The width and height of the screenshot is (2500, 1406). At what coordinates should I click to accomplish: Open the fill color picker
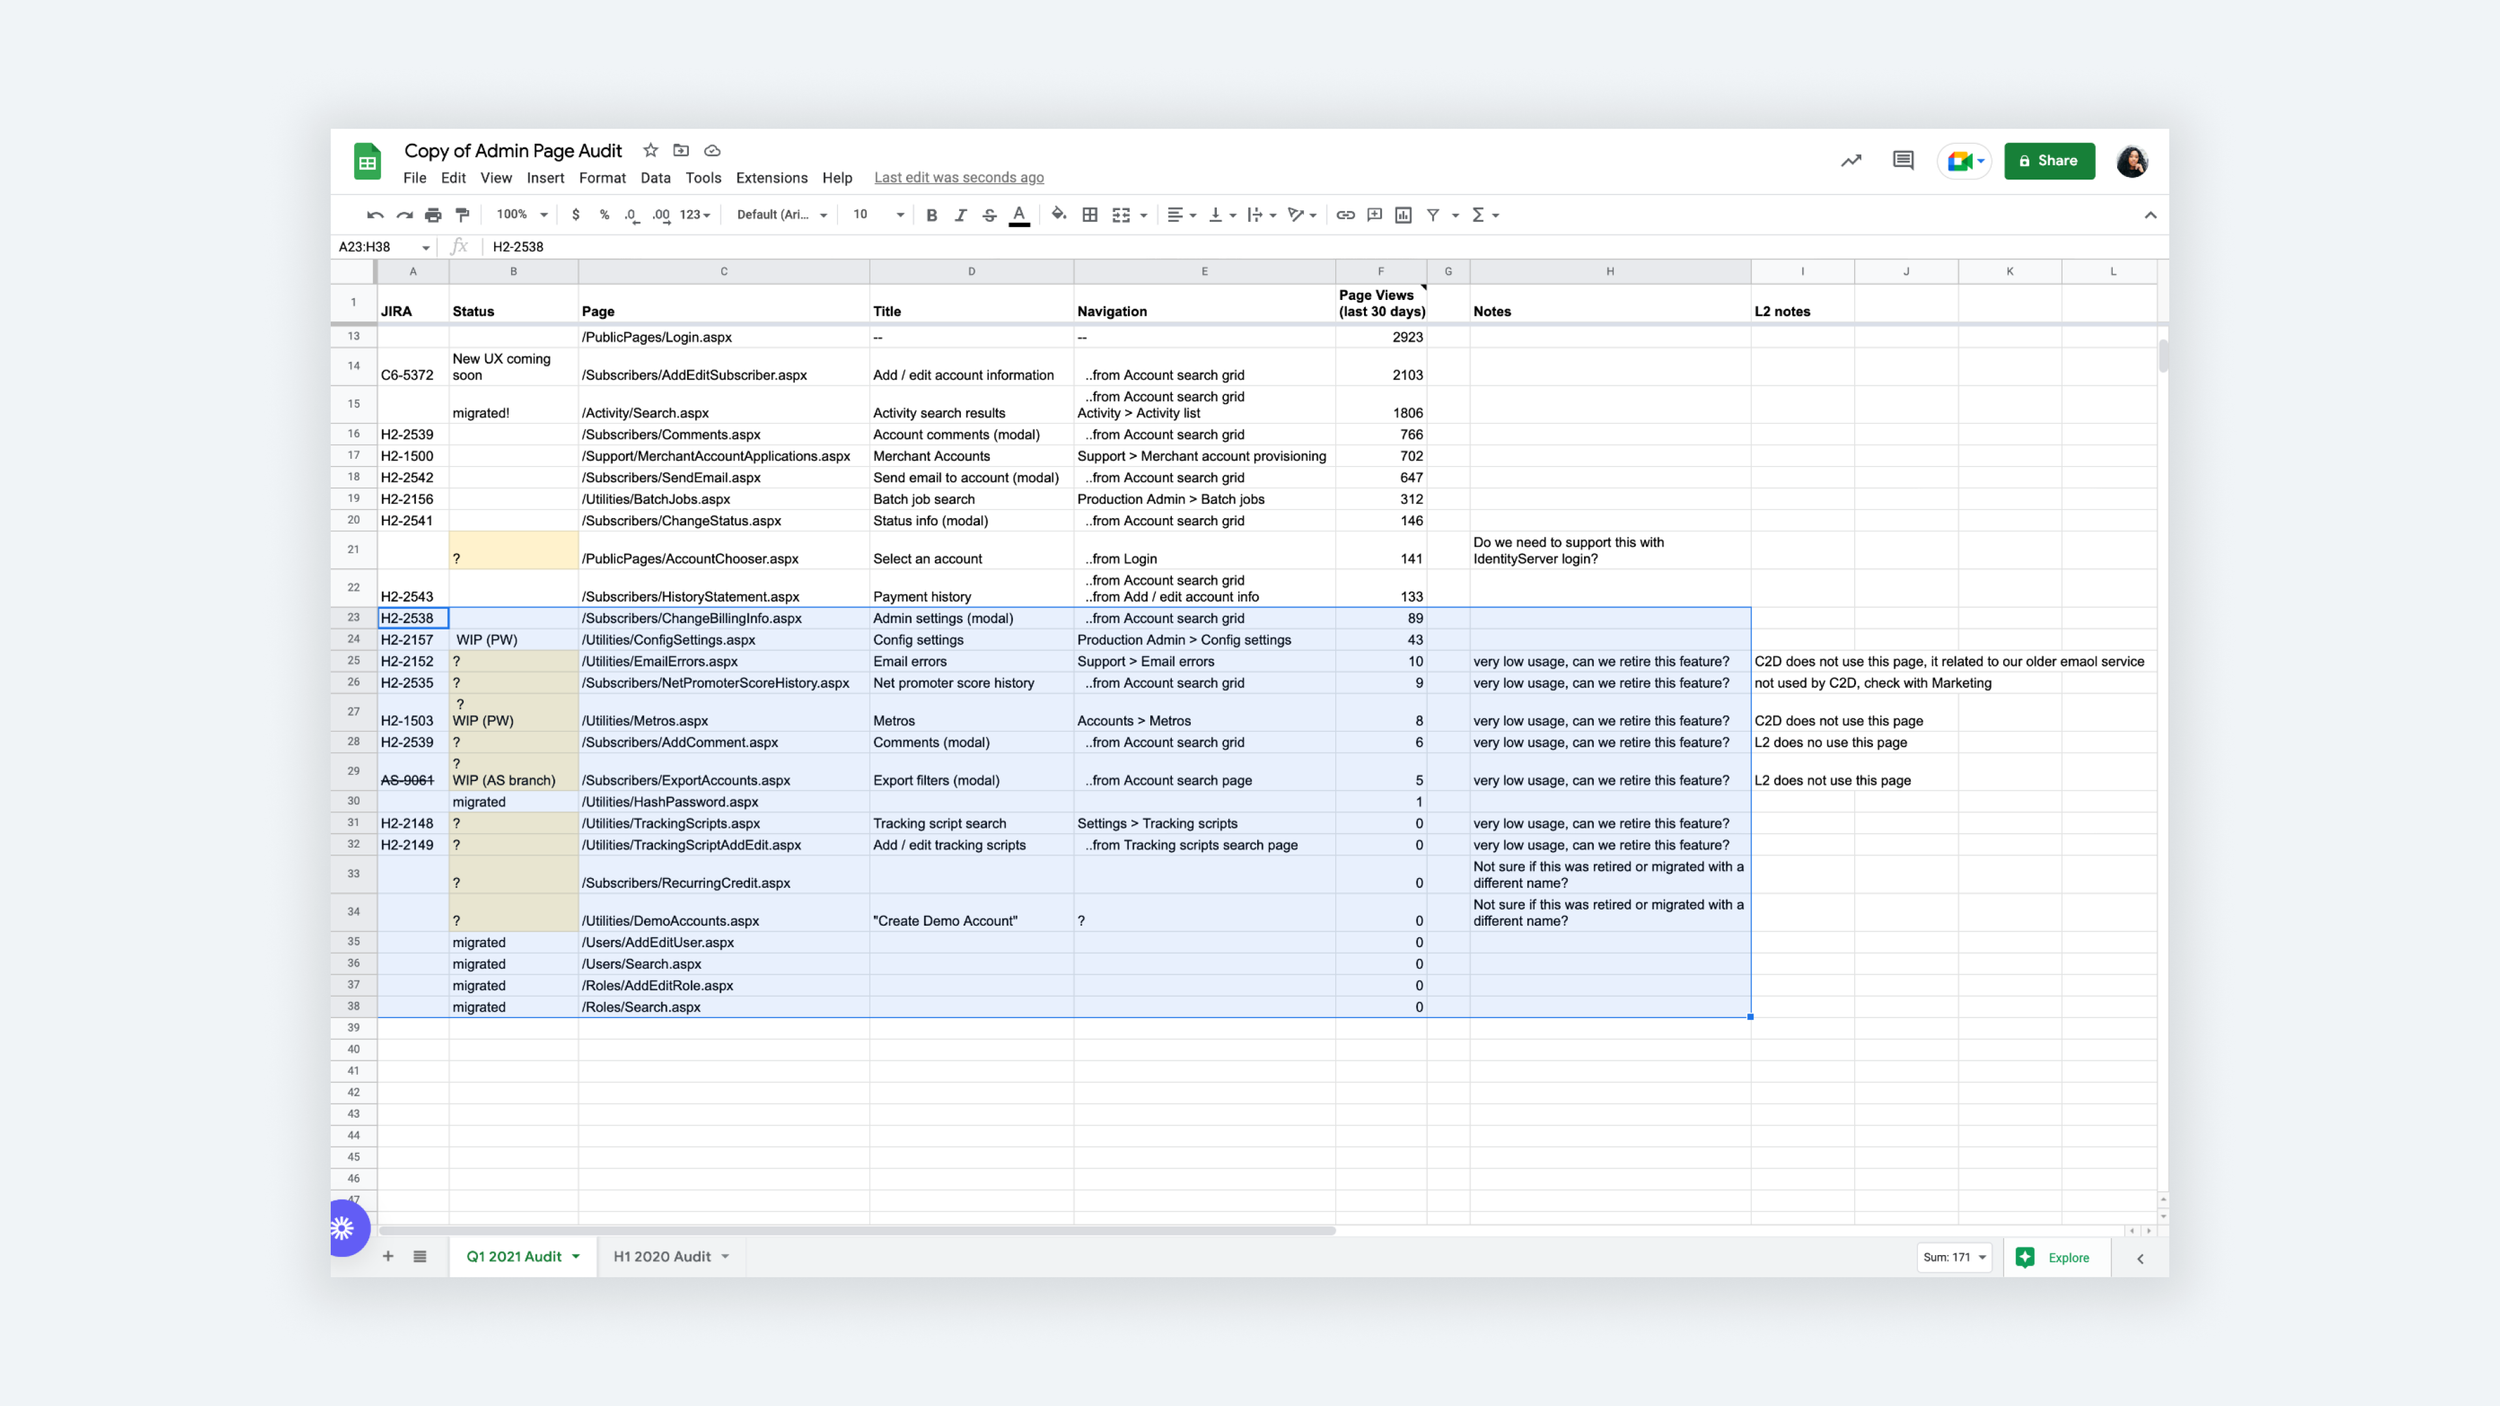click(x=1058, y=215)
